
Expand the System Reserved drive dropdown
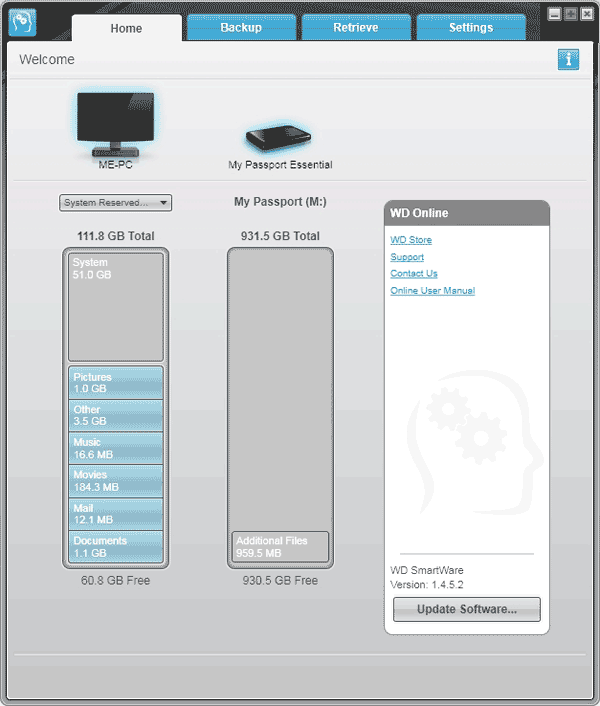pos(115,203)
